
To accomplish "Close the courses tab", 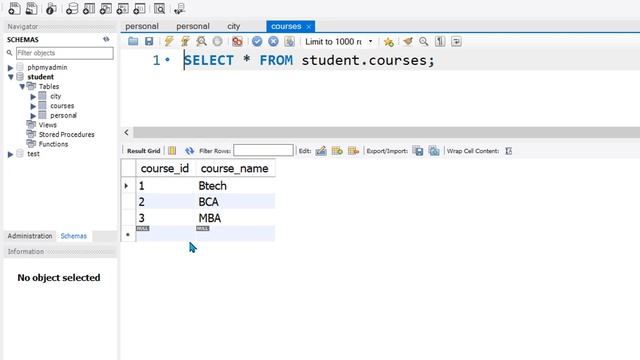I will pos(309,27).
